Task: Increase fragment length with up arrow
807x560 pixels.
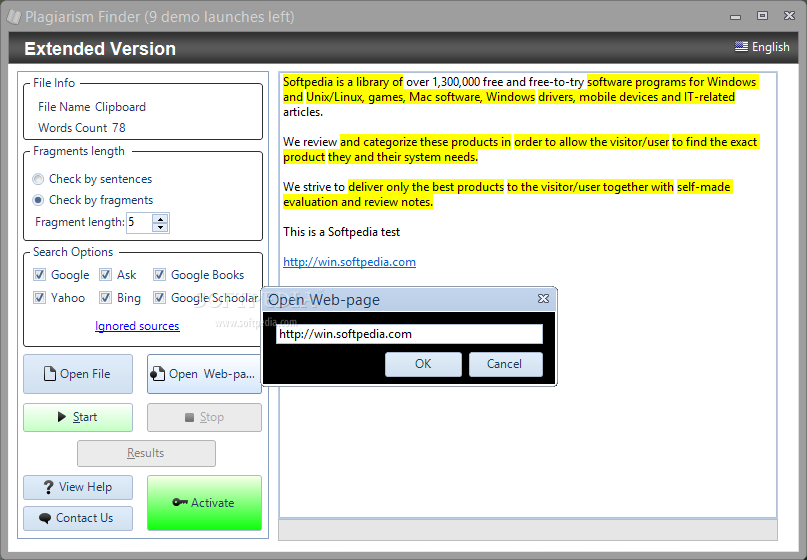Action: click(x=161, y=218)
